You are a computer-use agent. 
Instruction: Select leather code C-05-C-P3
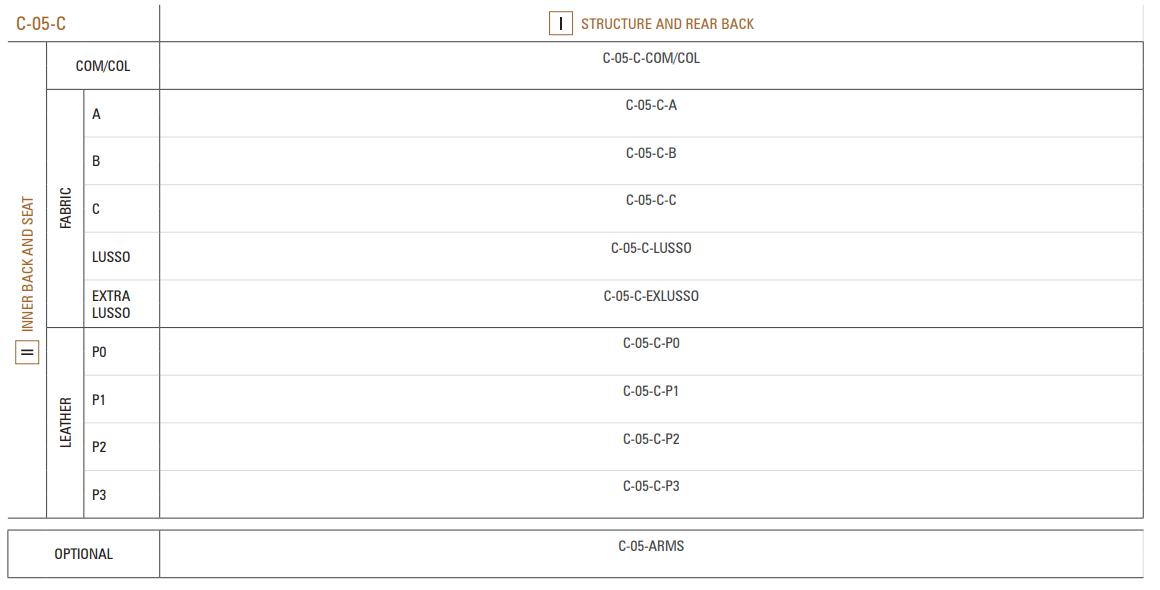(x=651, y=486)
